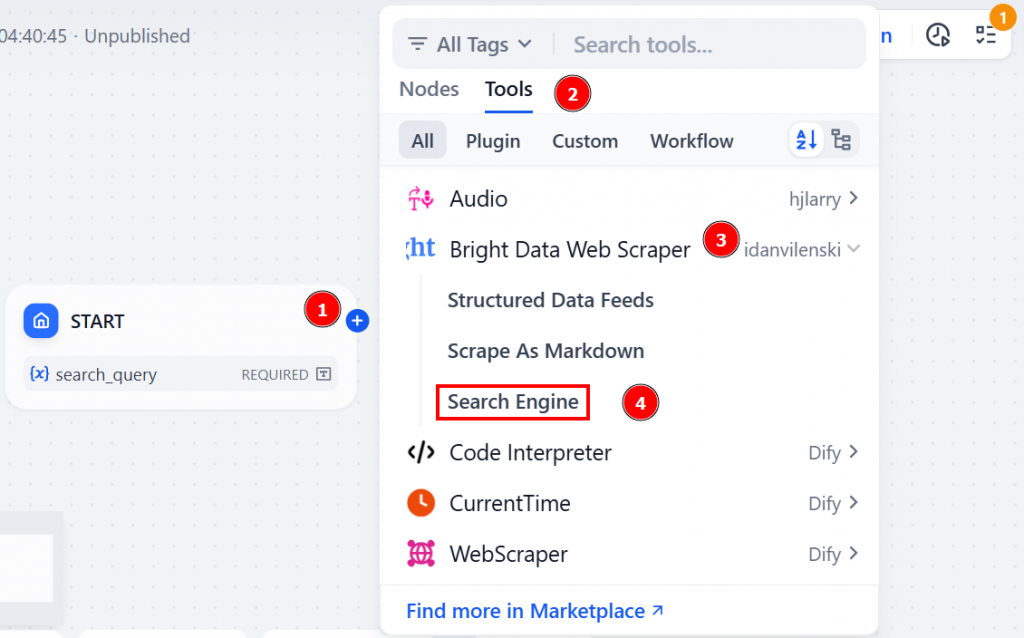
Task: Switch to alphabetical sorting view
Action: 806,140
